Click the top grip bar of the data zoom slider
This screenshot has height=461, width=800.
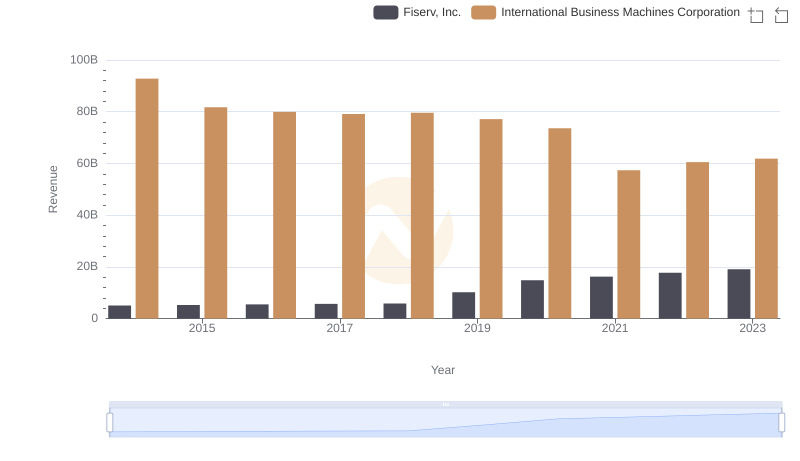[x=445, y=404]
